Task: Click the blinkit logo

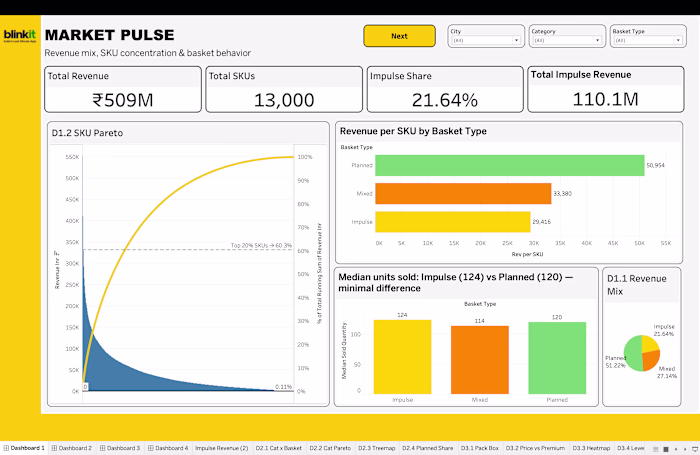Action: point(20,35)
